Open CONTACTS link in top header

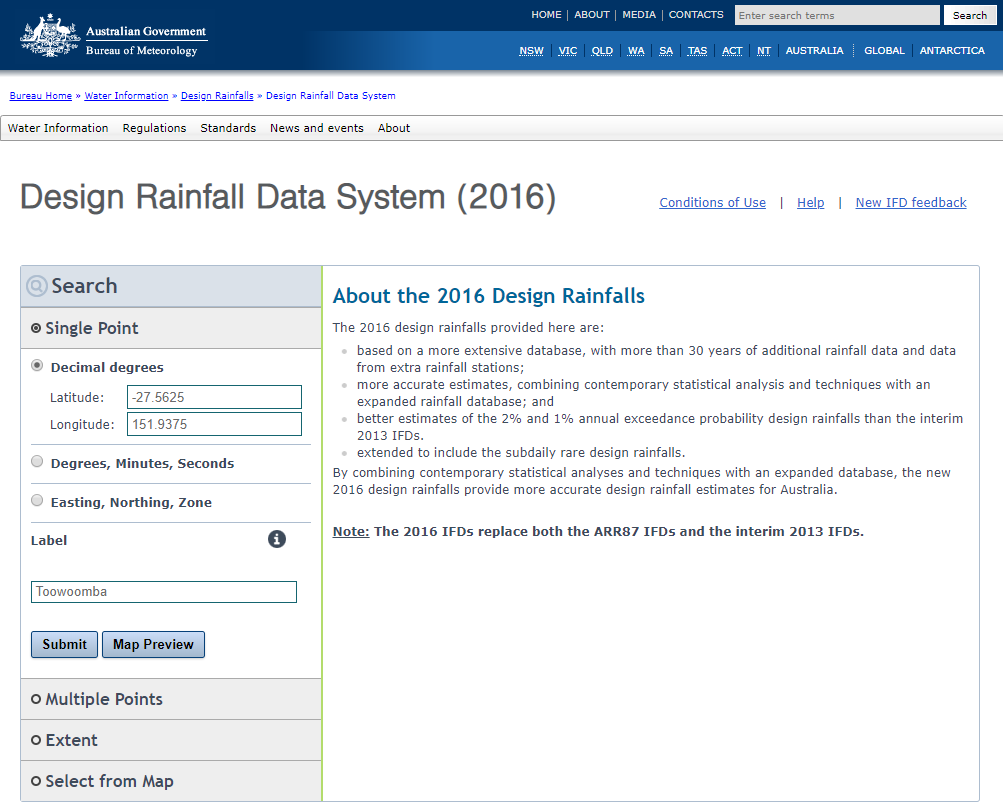696,15
